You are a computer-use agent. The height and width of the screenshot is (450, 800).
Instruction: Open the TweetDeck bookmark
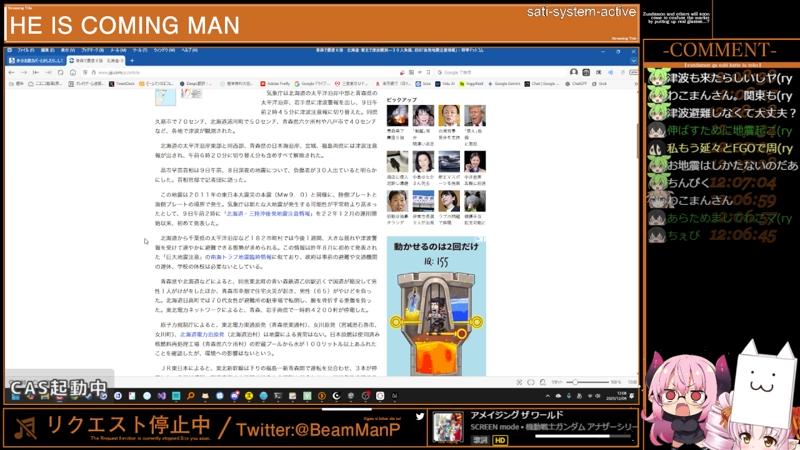(122, 84)
